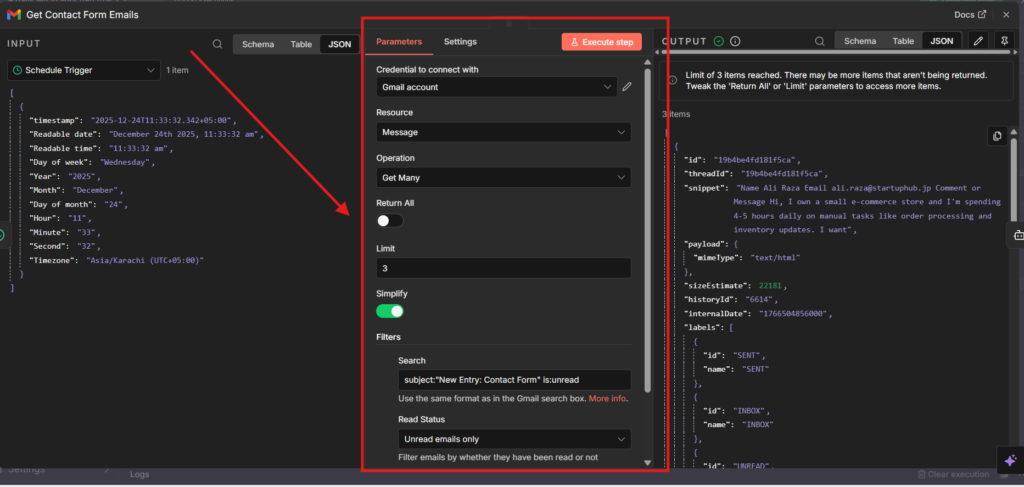
Task: Click the green execution success check icon
Action: tap(719, 41)
